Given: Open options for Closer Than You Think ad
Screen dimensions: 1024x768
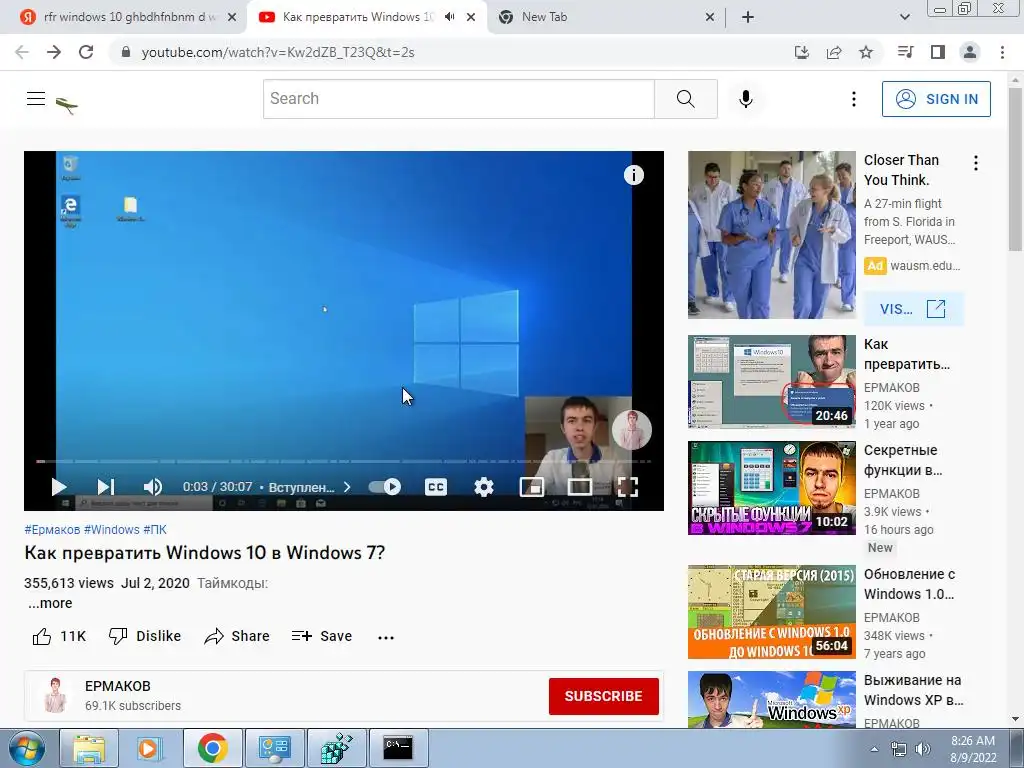Looking at the screenshot, I should 976,163.
